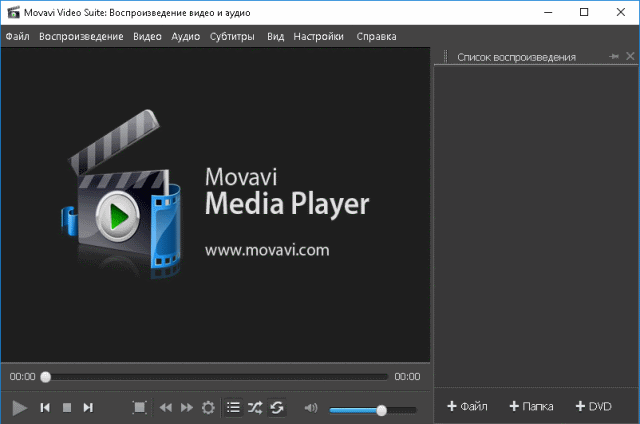Speed up playback with fast-forward arrows
640x424 pixels.
(187, 408)
